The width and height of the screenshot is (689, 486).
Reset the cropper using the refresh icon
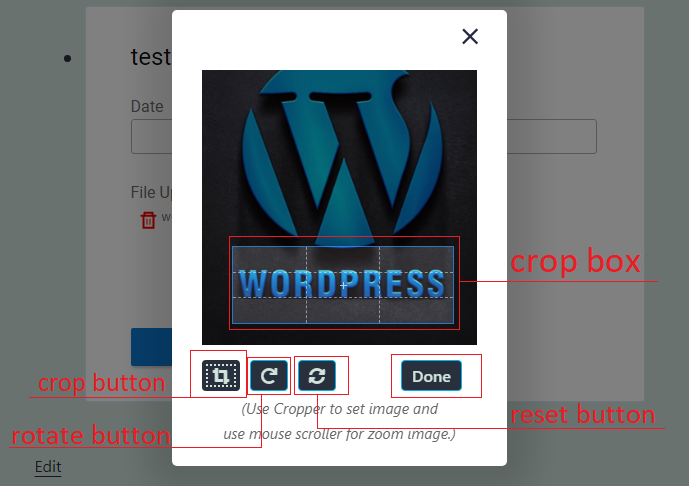[x=317, y=376]
